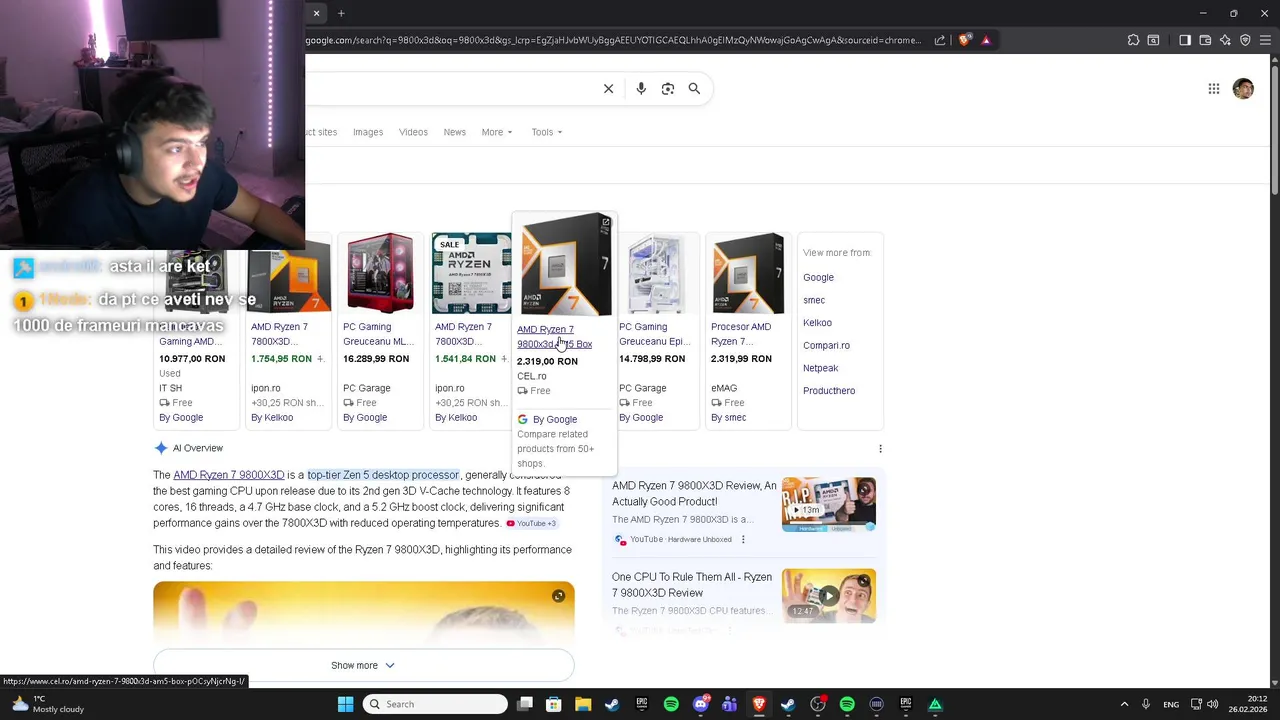The height and width of the screenshot is (720, 1280).
Task: Open the YouTube +3 sources chip
Action: [531, 523]
